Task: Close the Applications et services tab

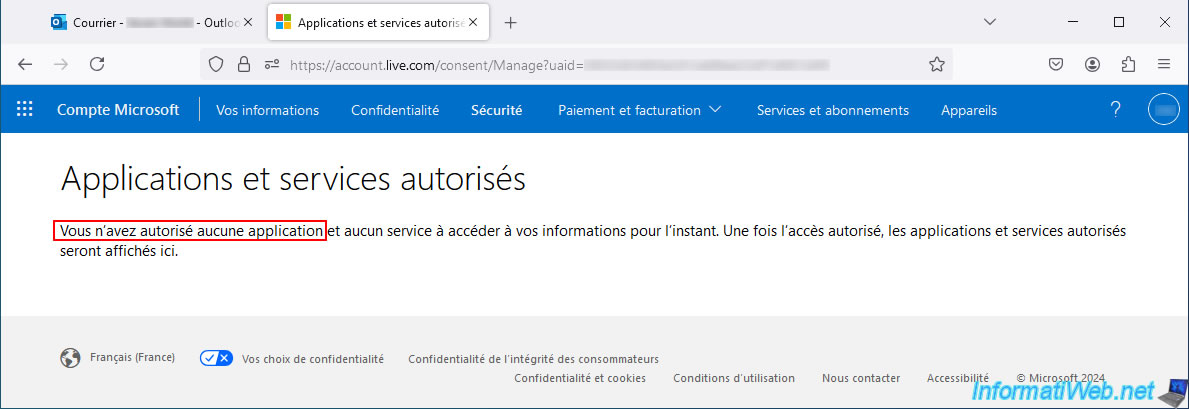Action: tap(473, 23)
